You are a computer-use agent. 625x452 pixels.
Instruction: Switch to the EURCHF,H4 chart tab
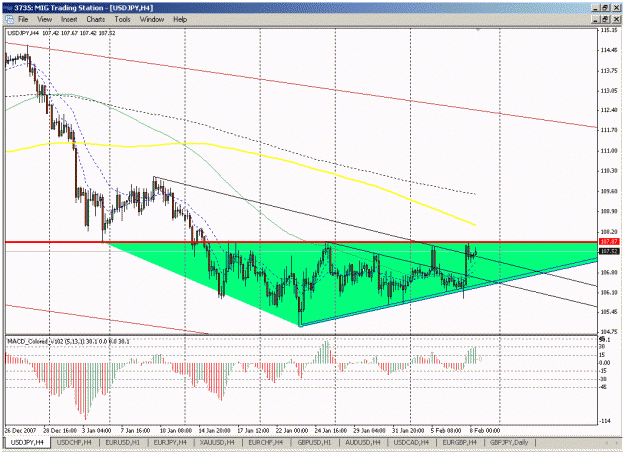[x=265, y=442]
